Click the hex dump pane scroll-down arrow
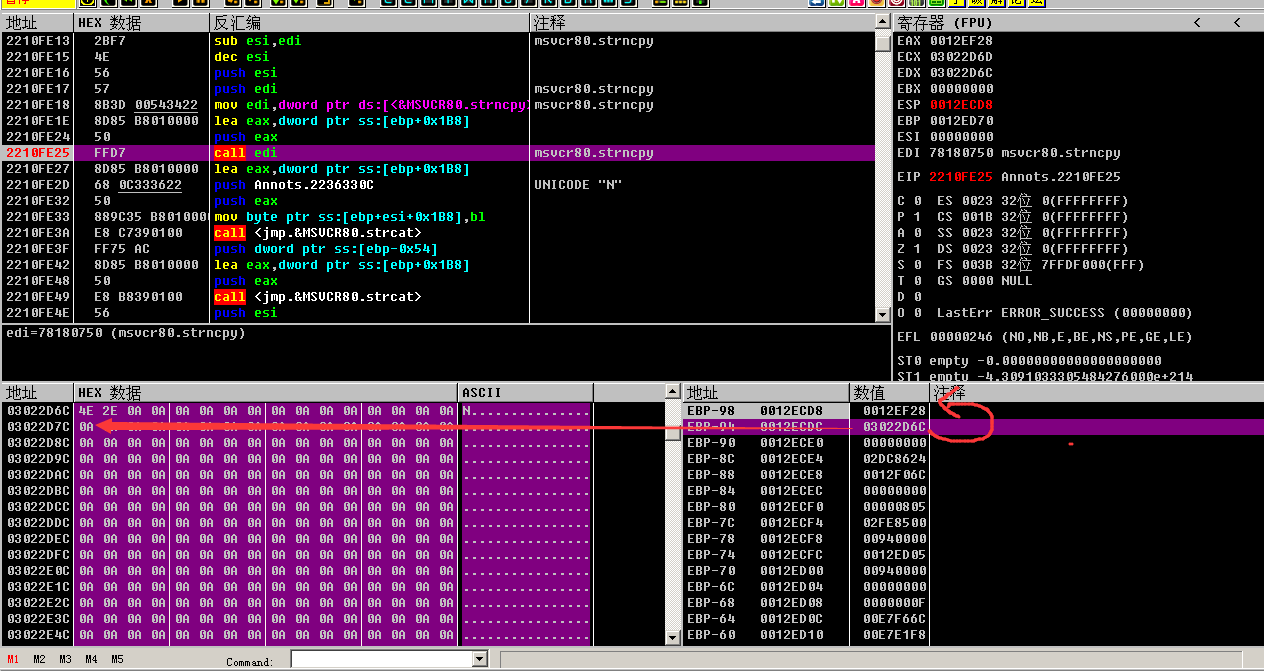 pyautogui.click(x=674, y=636)
